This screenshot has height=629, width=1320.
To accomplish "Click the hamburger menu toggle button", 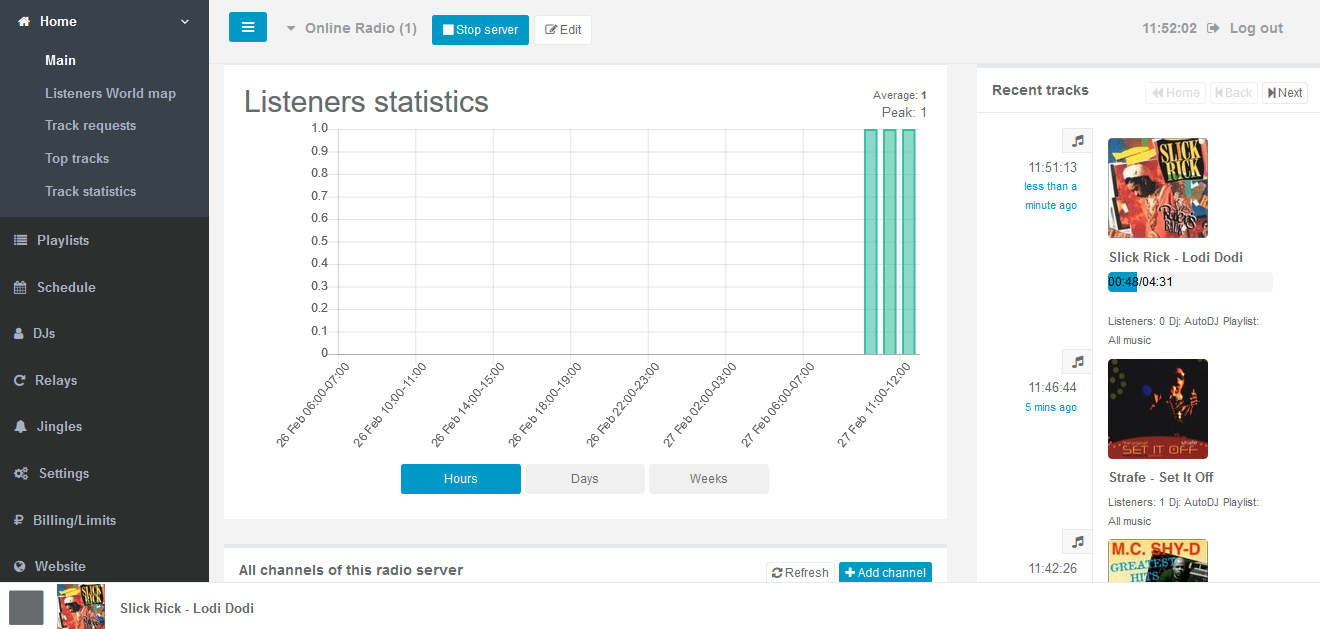I will pyautogui.click(x=247, y=28).
